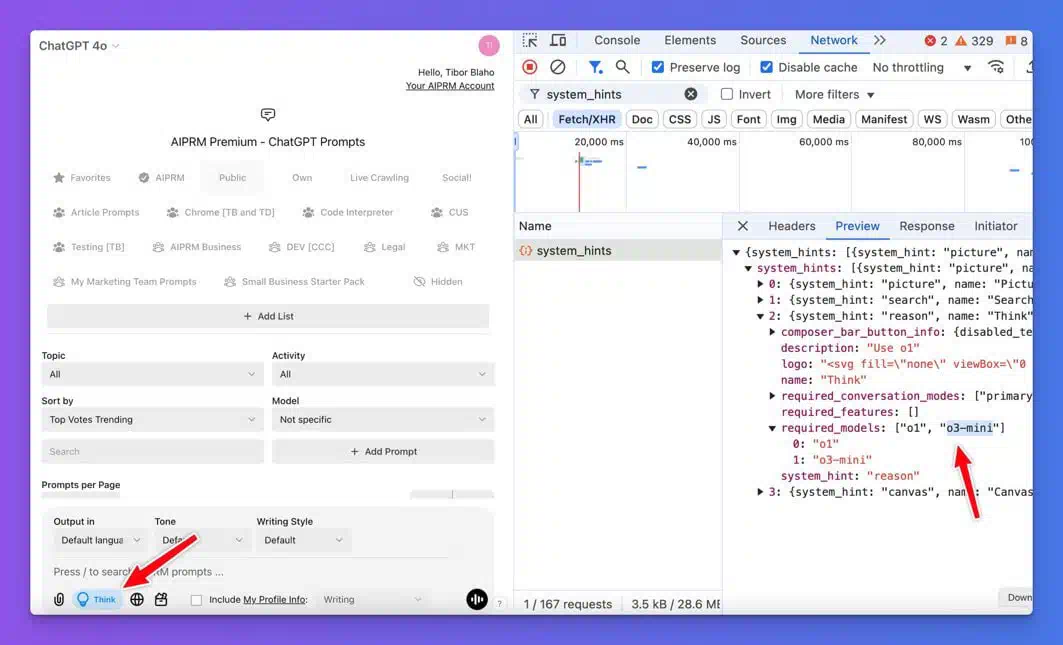Click the red errors count icon
The image size is (1063, 645).
click(930, 41)
